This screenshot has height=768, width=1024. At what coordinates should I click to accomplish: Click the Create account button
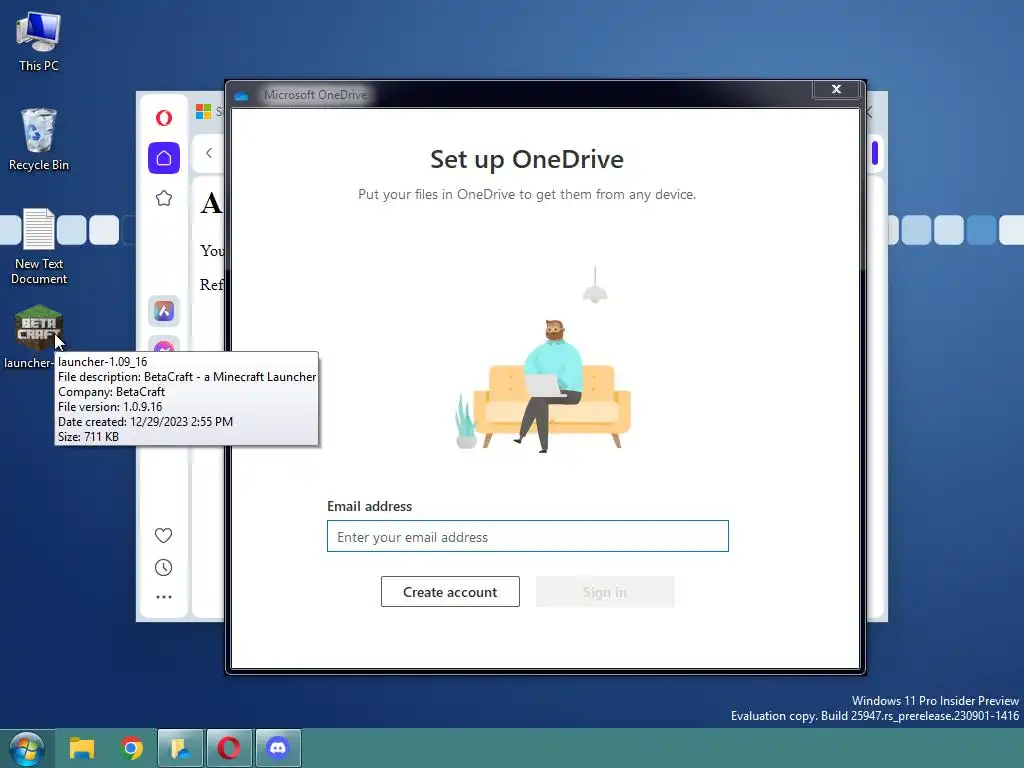pyautogui.click(x=450, y=592)
